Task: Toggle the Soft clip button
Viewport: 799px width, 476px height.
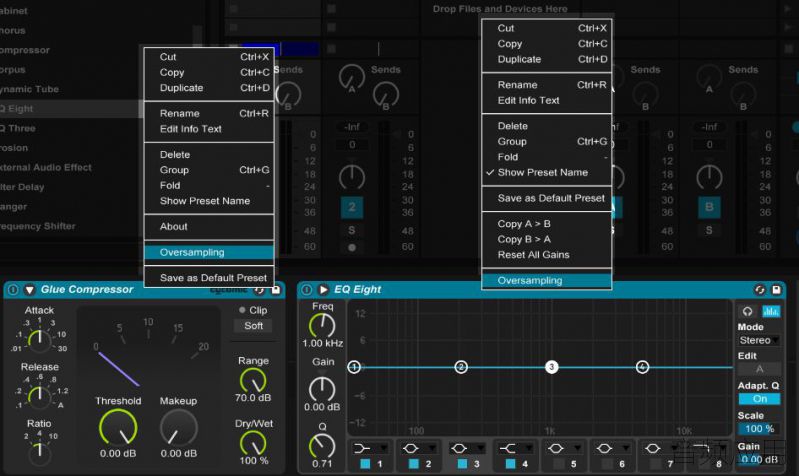Action: tap(253, 326)
